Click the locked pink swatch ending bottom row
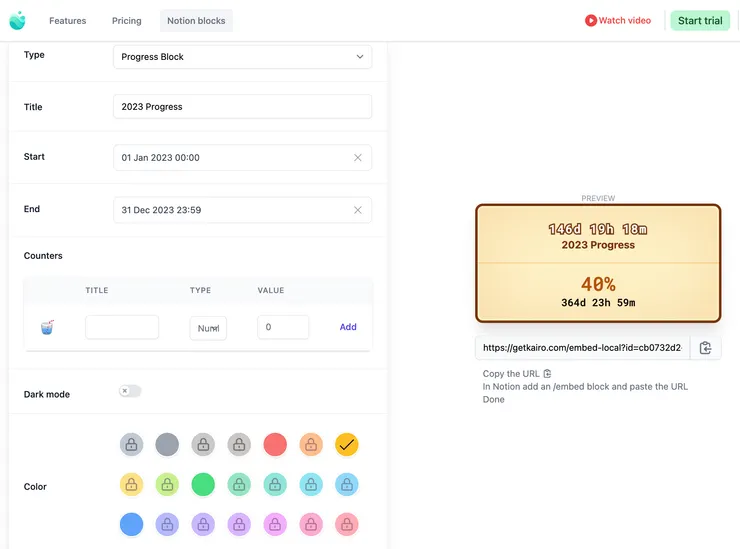This screenshot has width=740, height=549. pos(347,524)
